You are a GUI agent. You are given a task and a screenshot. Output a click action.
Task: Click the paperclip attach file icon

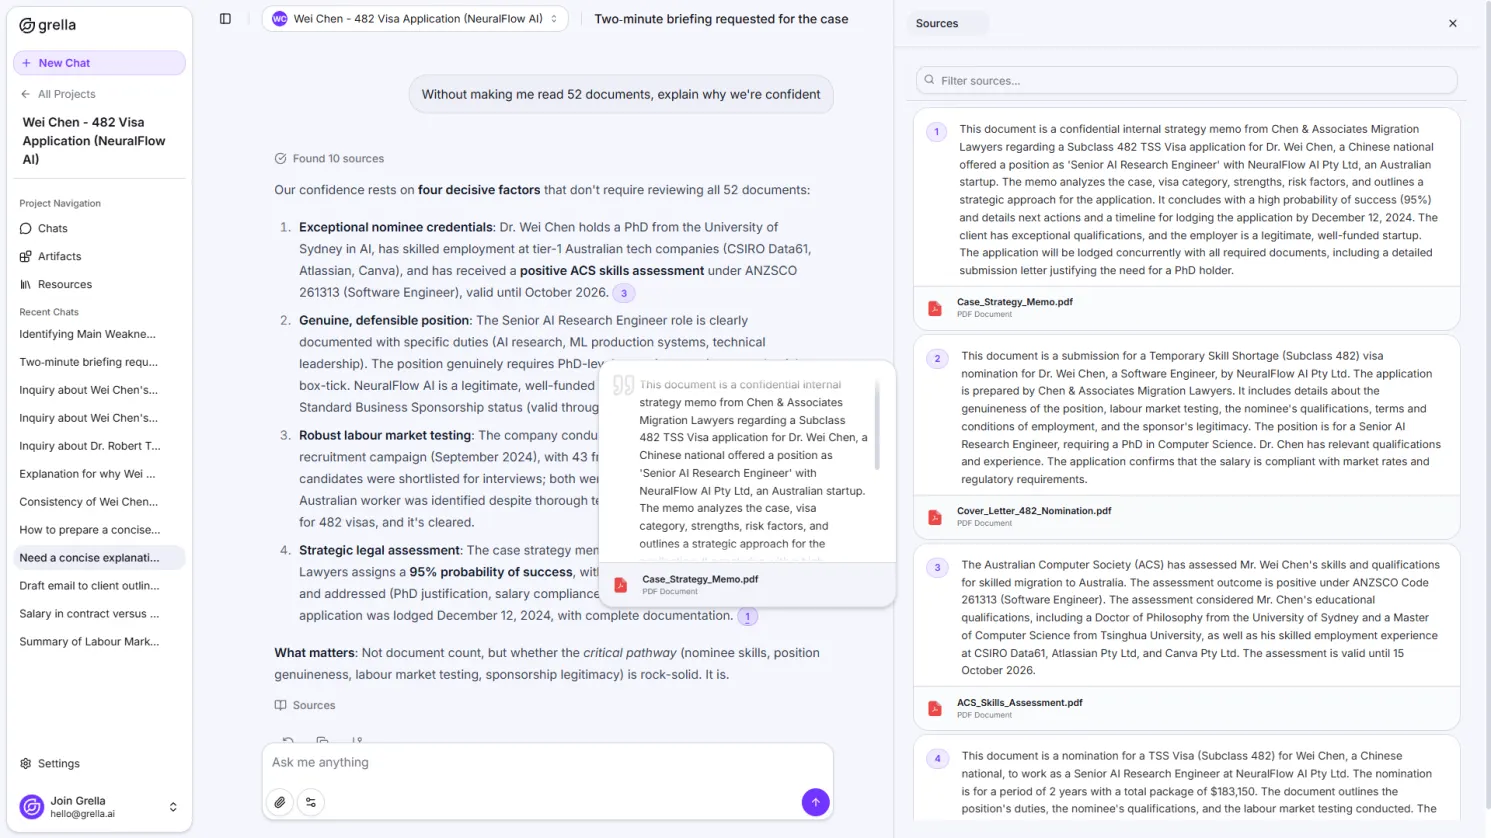click(x=280, y=802)
